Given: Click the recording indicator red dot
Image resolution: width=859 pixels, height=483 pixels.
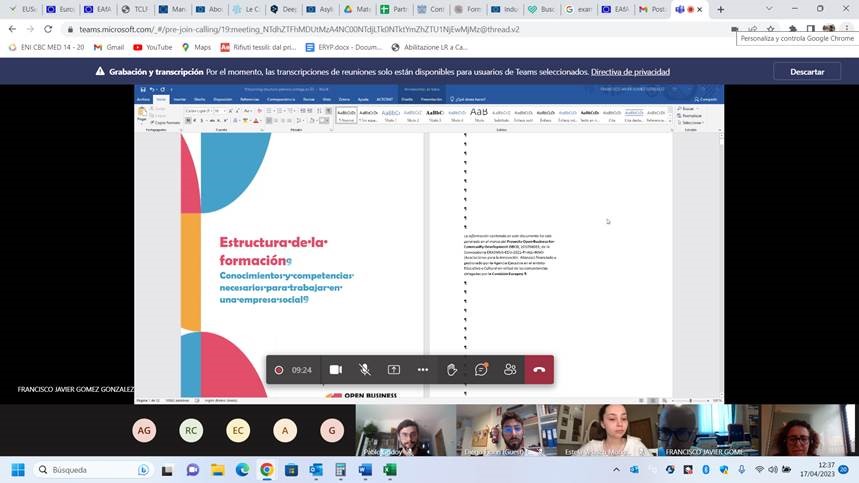Looking at the screenshot, I should (278, 370).
